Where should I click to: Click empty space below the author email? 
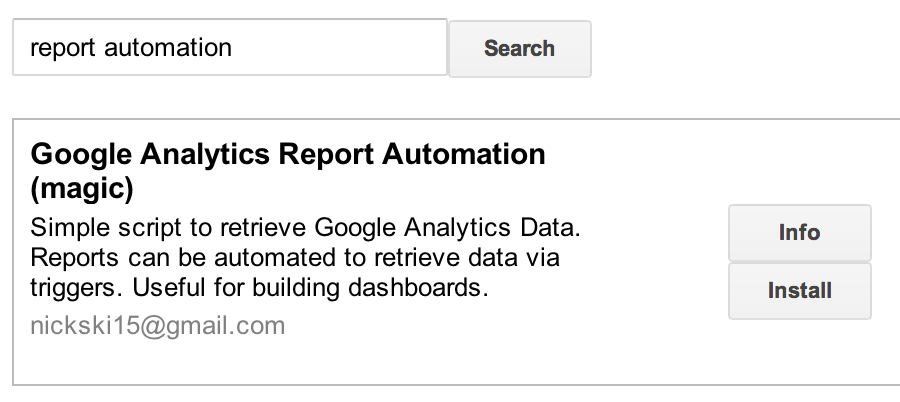(300, 362)
